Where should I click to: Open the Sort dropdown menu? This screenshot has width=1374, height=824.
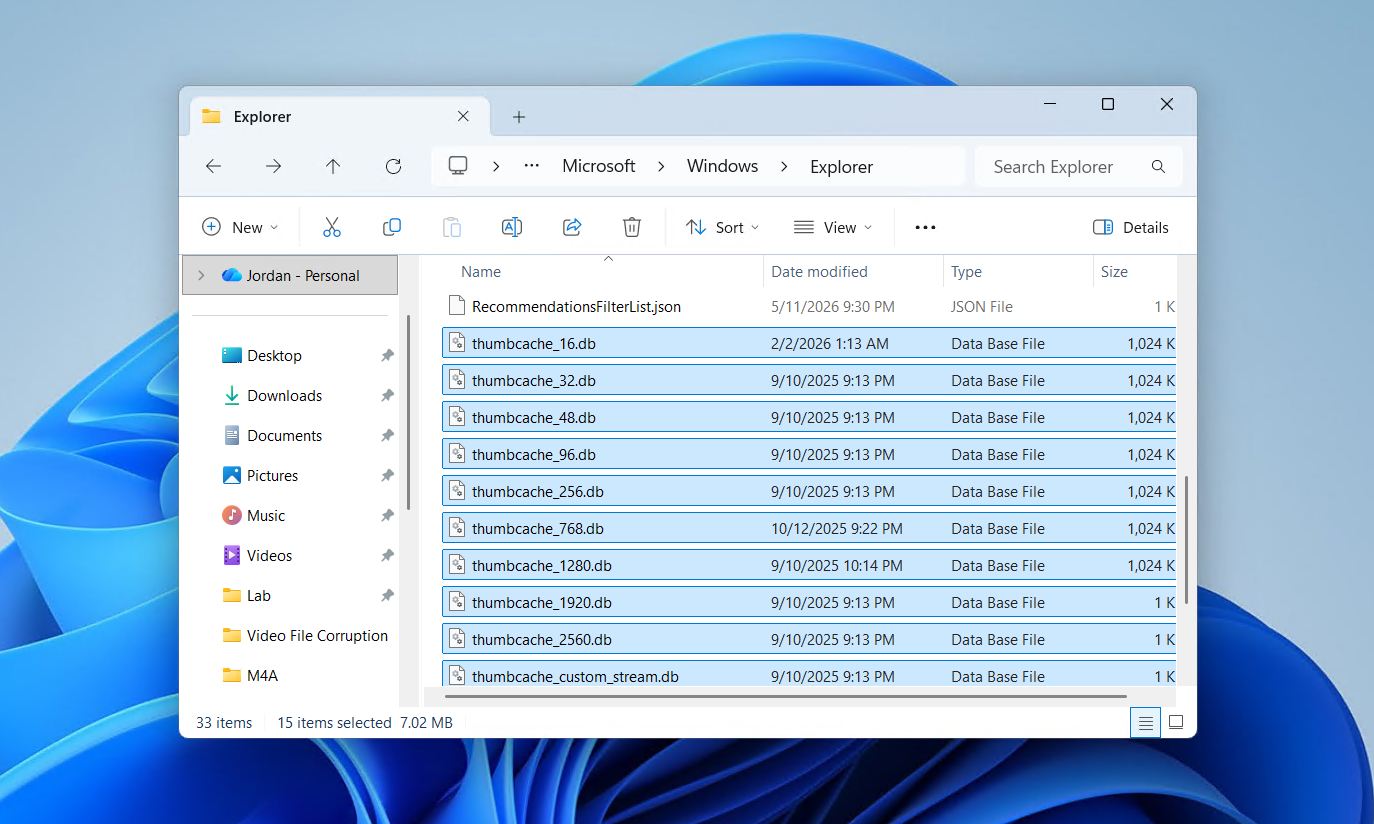click(x=722, y=227)
